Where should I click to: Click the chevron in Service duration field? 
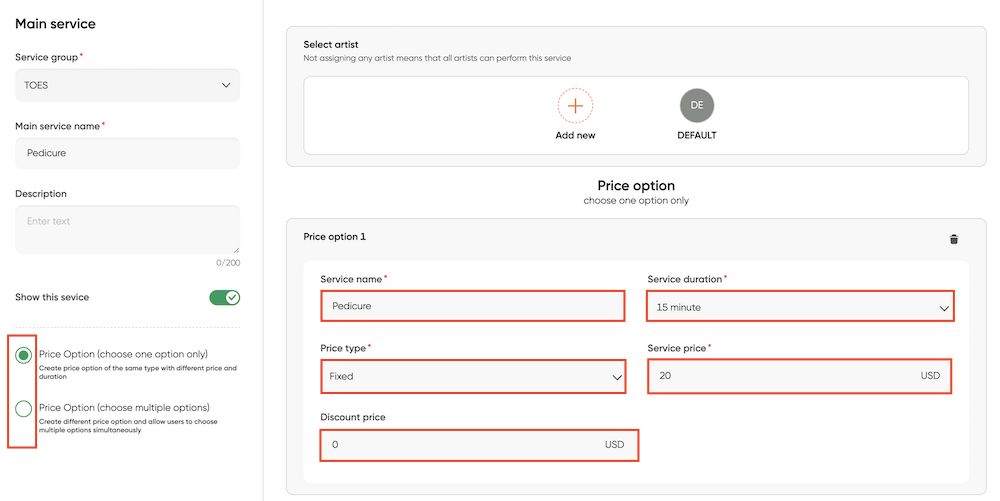943,308
